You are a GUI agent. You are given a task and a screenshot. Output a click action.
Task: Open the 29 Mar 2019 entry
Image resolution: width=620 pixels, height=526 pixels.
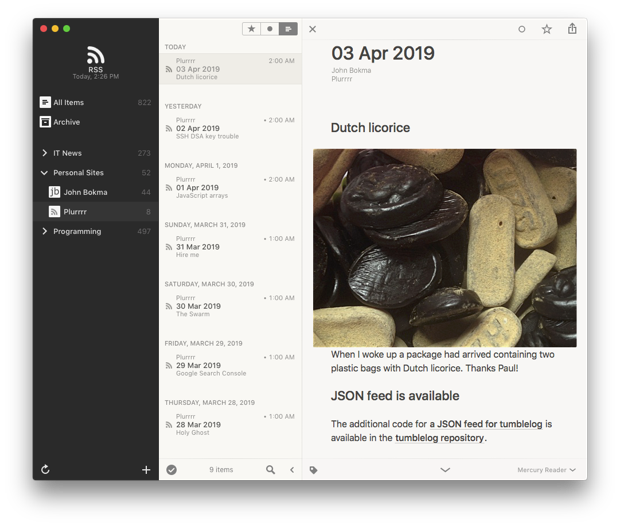(230, 365)
